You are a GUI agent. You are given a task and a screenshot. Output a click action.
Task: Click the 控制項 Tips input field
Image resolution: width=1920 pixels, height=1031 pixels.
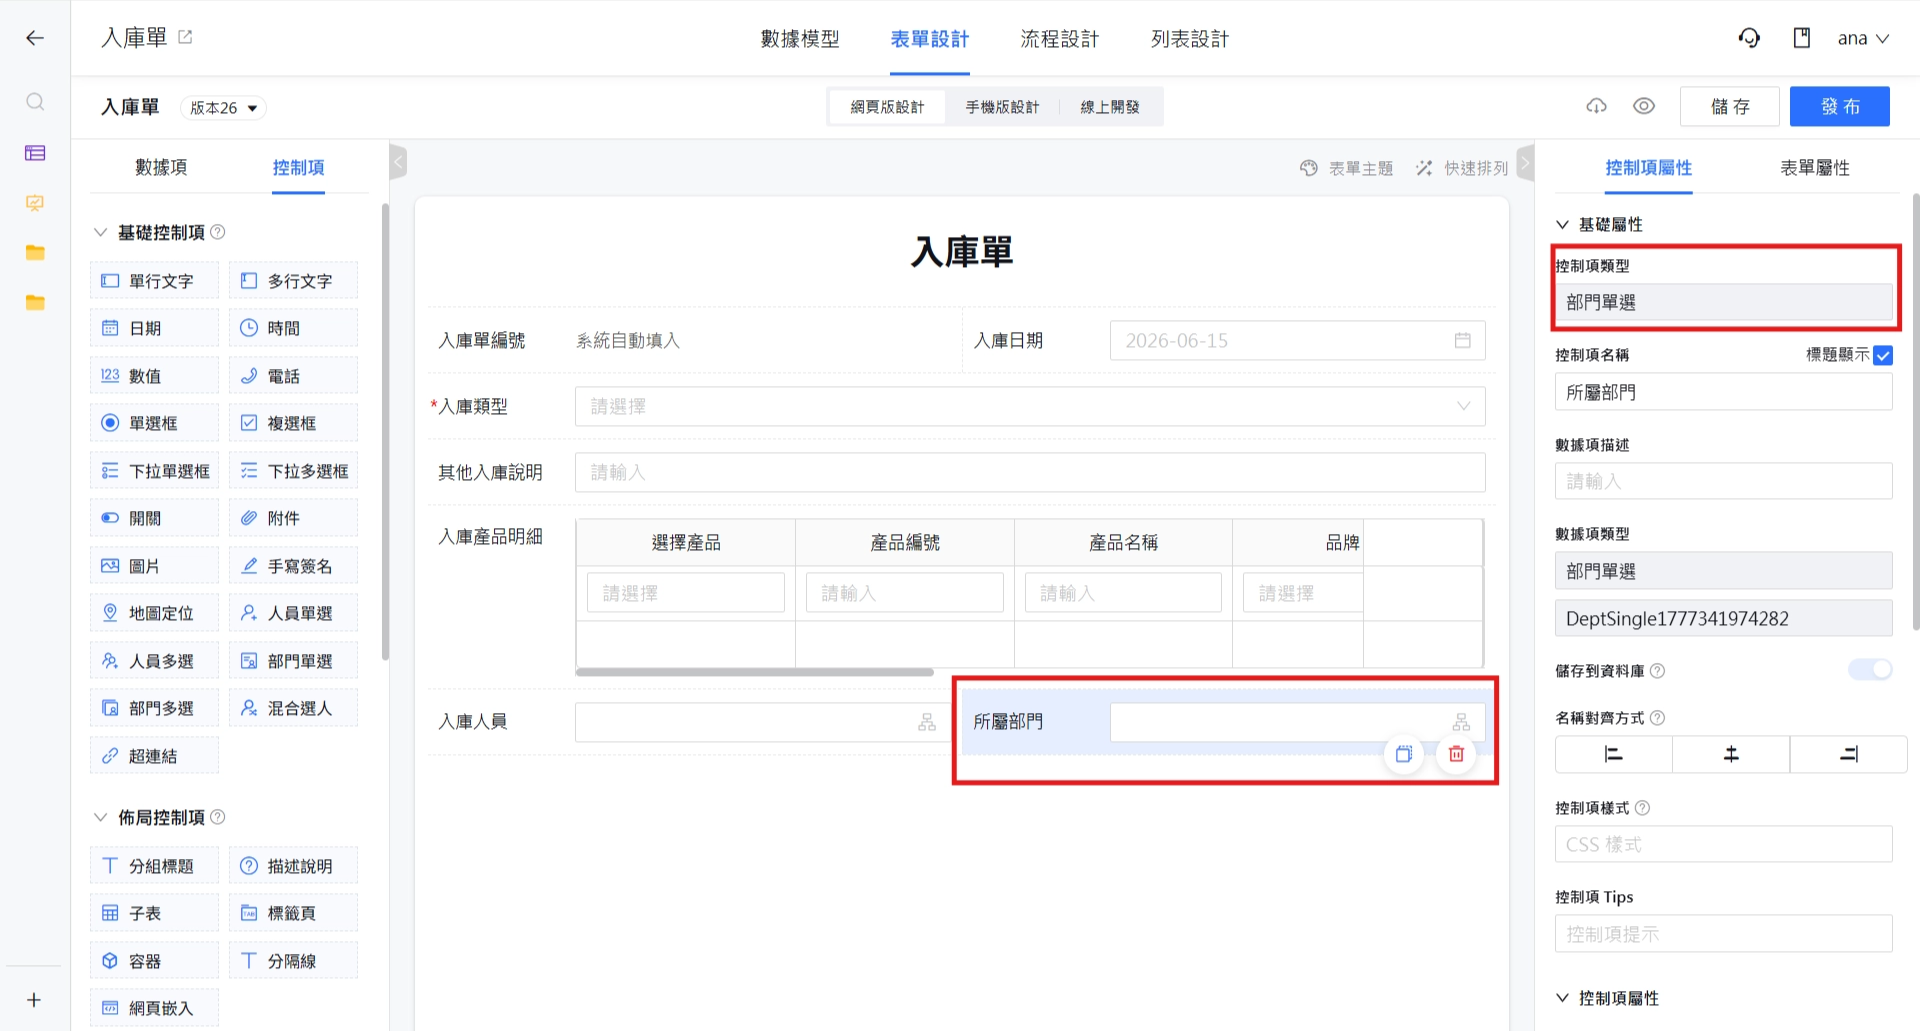tap(1723, 933)
